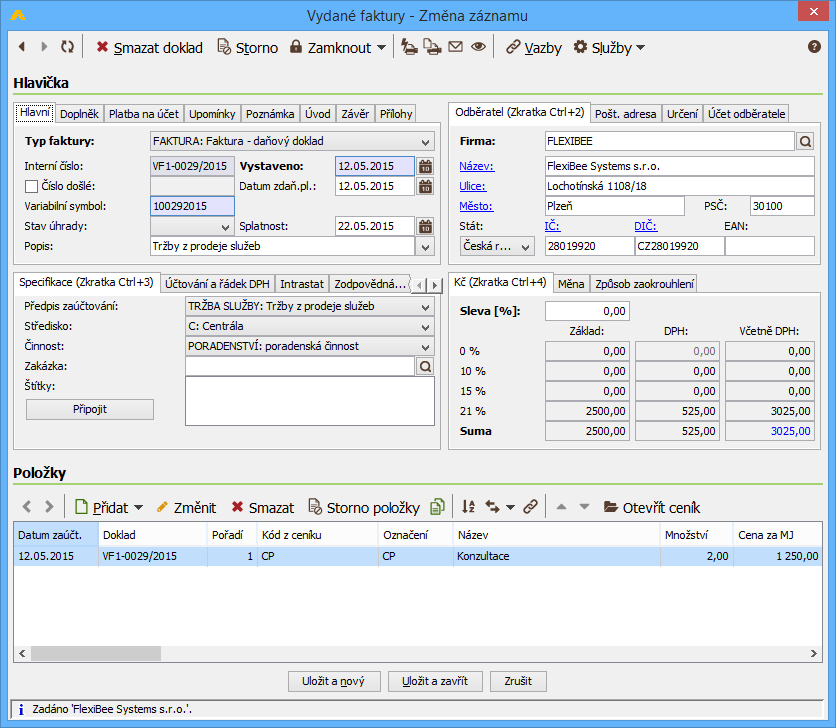The image size is (836, 728).
Task: Open the Intrastat tab
Action: [302, 284]
